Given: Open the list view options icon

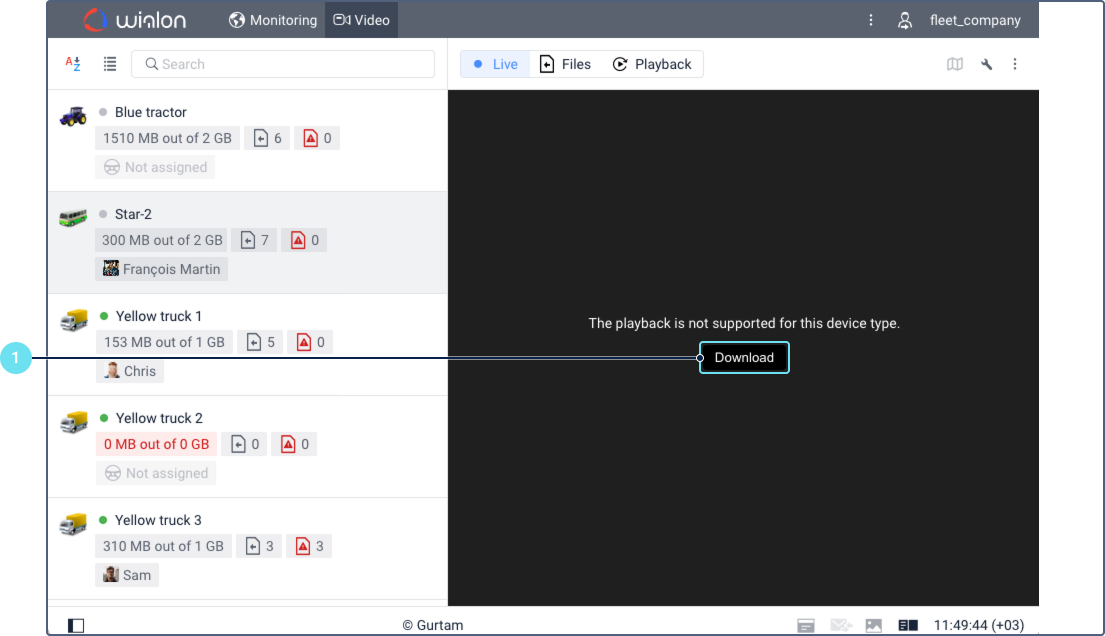Looking at the screenshot, I should pyautogui.click(x=110, y=64).
